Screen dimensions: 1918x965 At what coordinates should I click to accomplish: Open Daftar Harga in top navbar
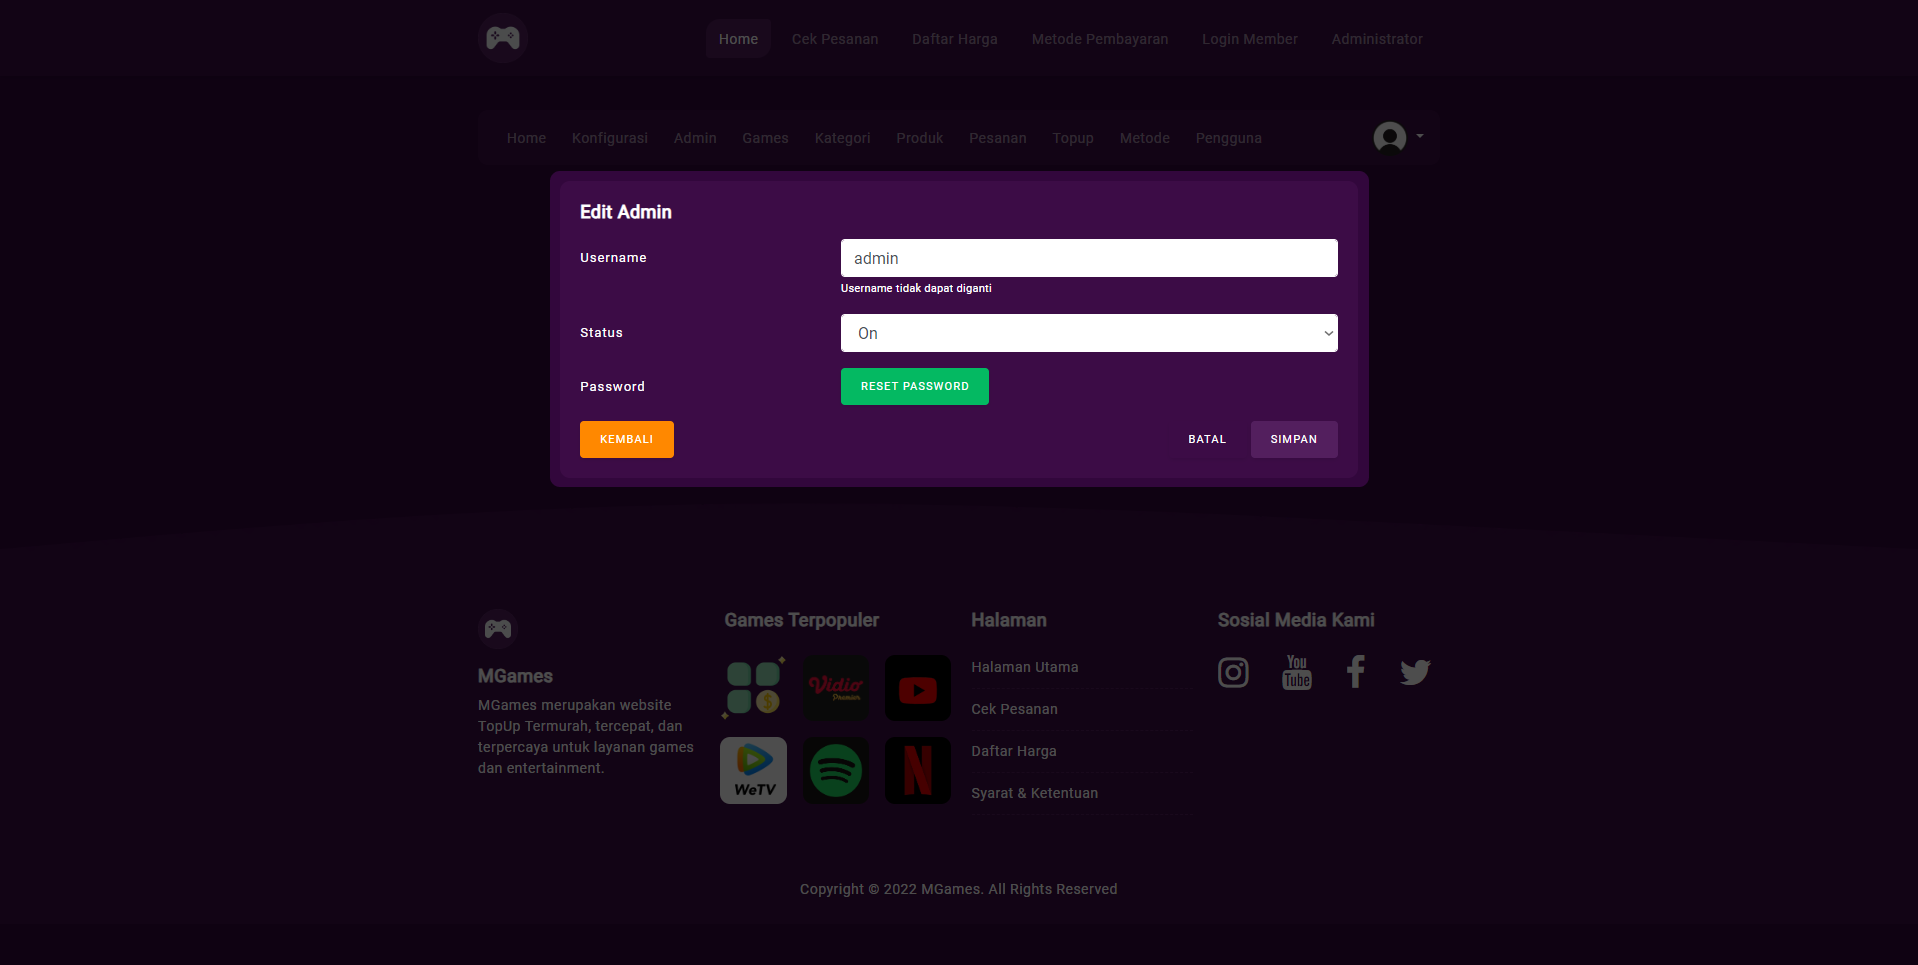click(955, 39)
